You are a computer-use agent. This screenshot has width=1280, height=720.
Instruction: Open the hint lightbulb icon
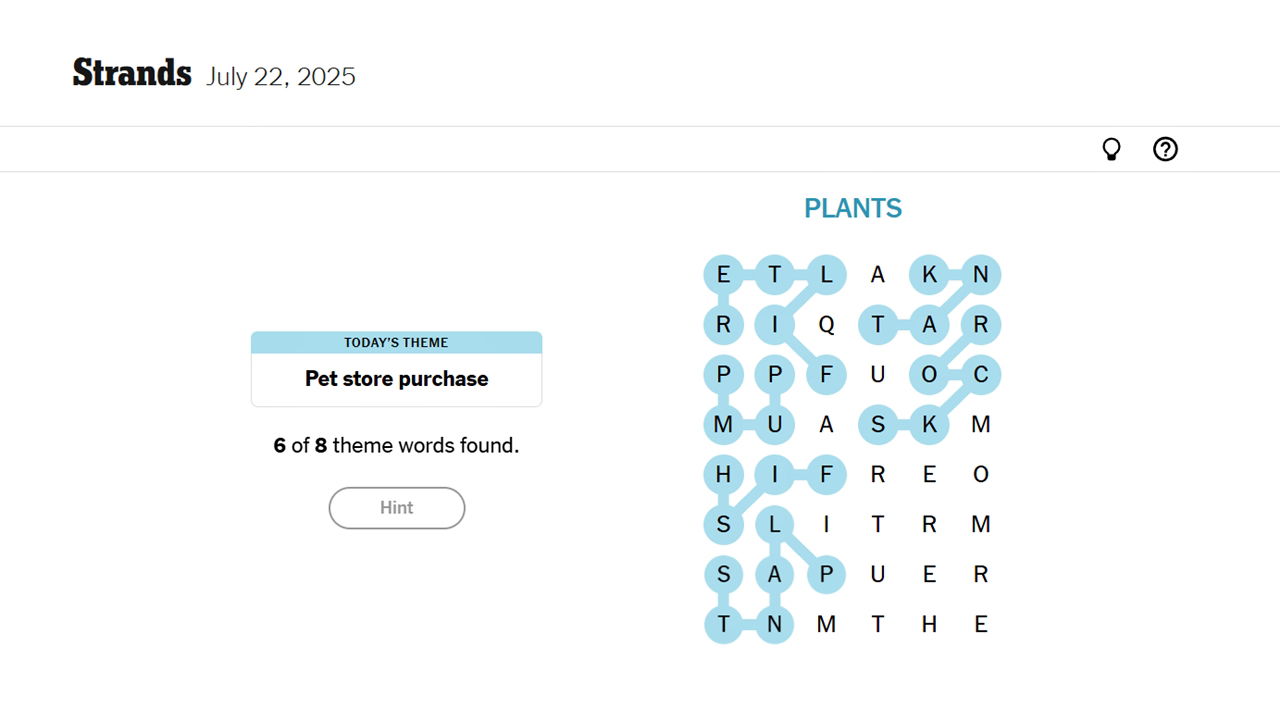point(1111,148)
